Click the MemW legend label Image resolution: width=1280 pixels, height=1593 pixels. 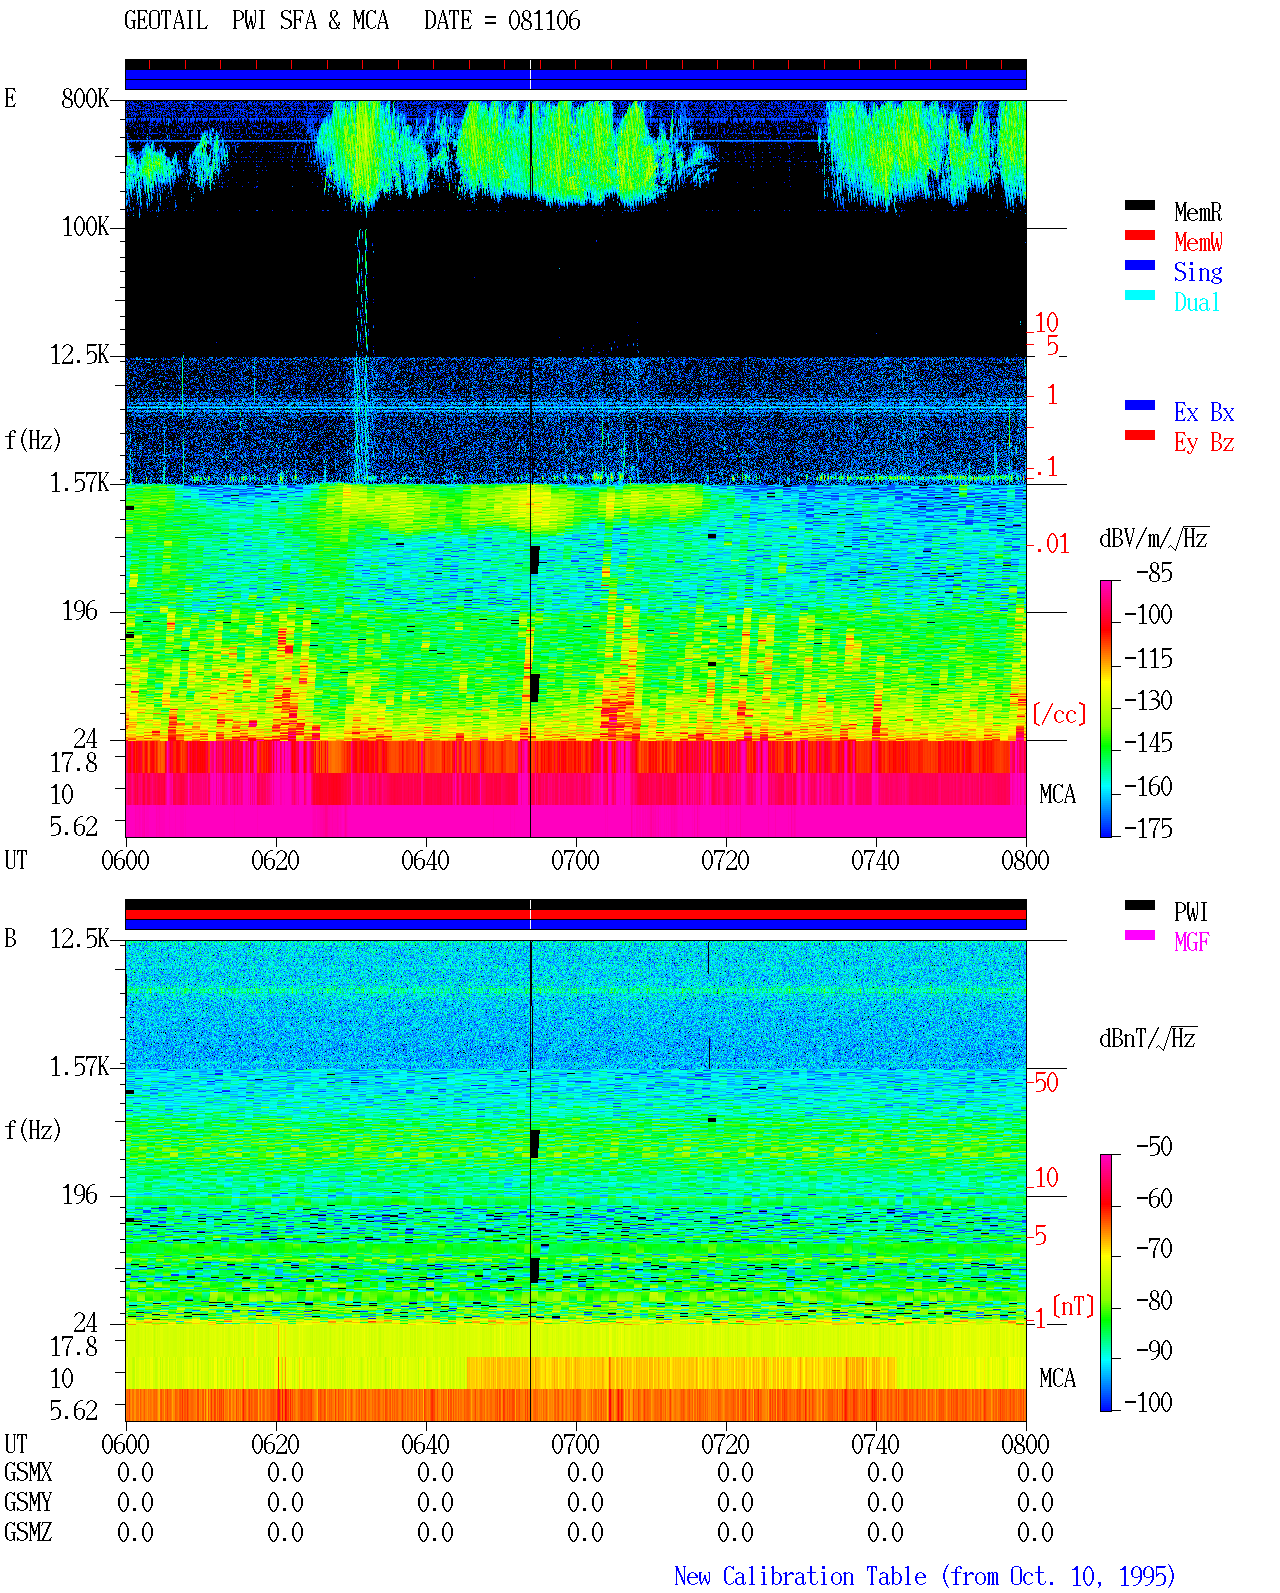tap(1198, 242)
